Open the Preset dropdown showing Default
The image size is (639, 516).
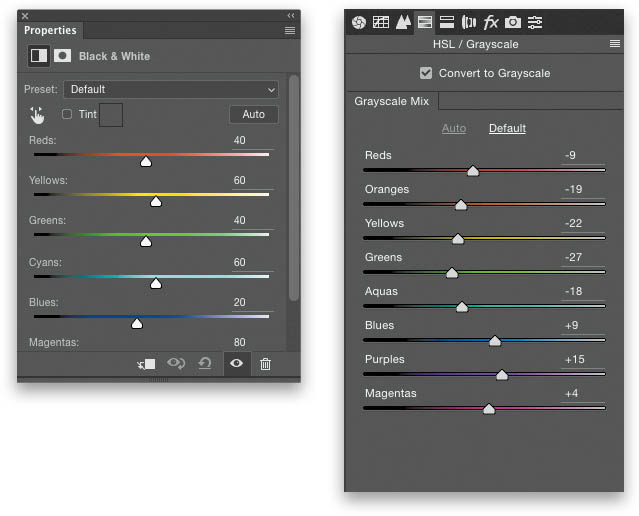coord(171,89)
